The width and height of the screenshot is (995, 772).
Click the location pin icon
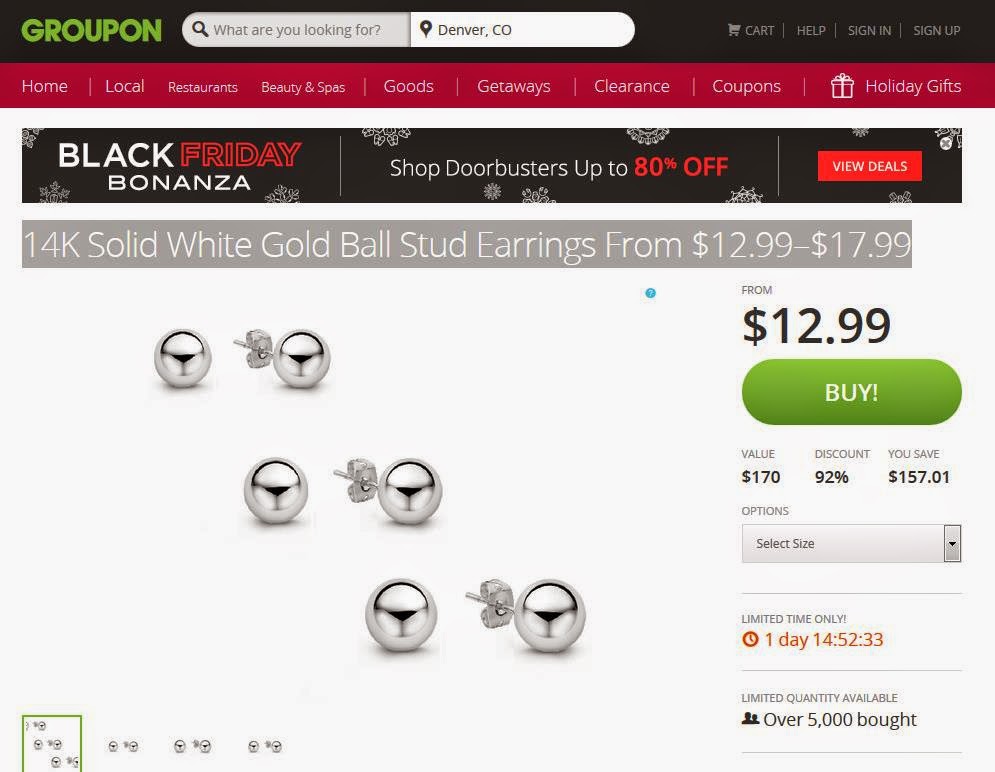click(426, 29)
